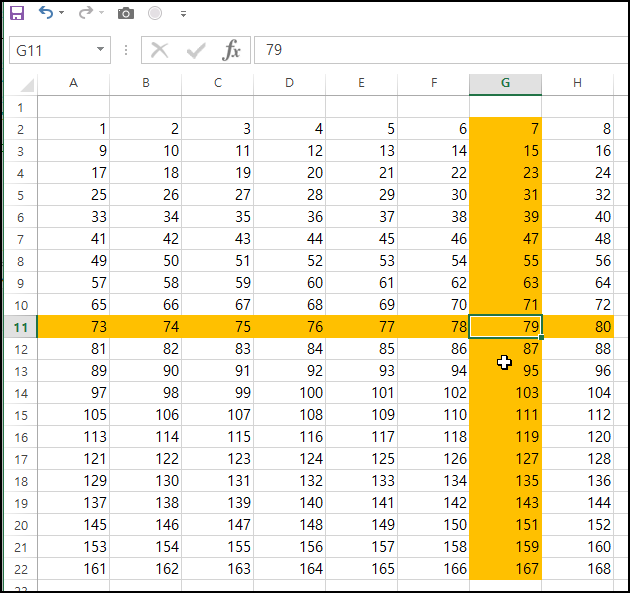The image size is (630, 593).
Task: Click the Camera tool icon
Action: [x=126, y=14]
